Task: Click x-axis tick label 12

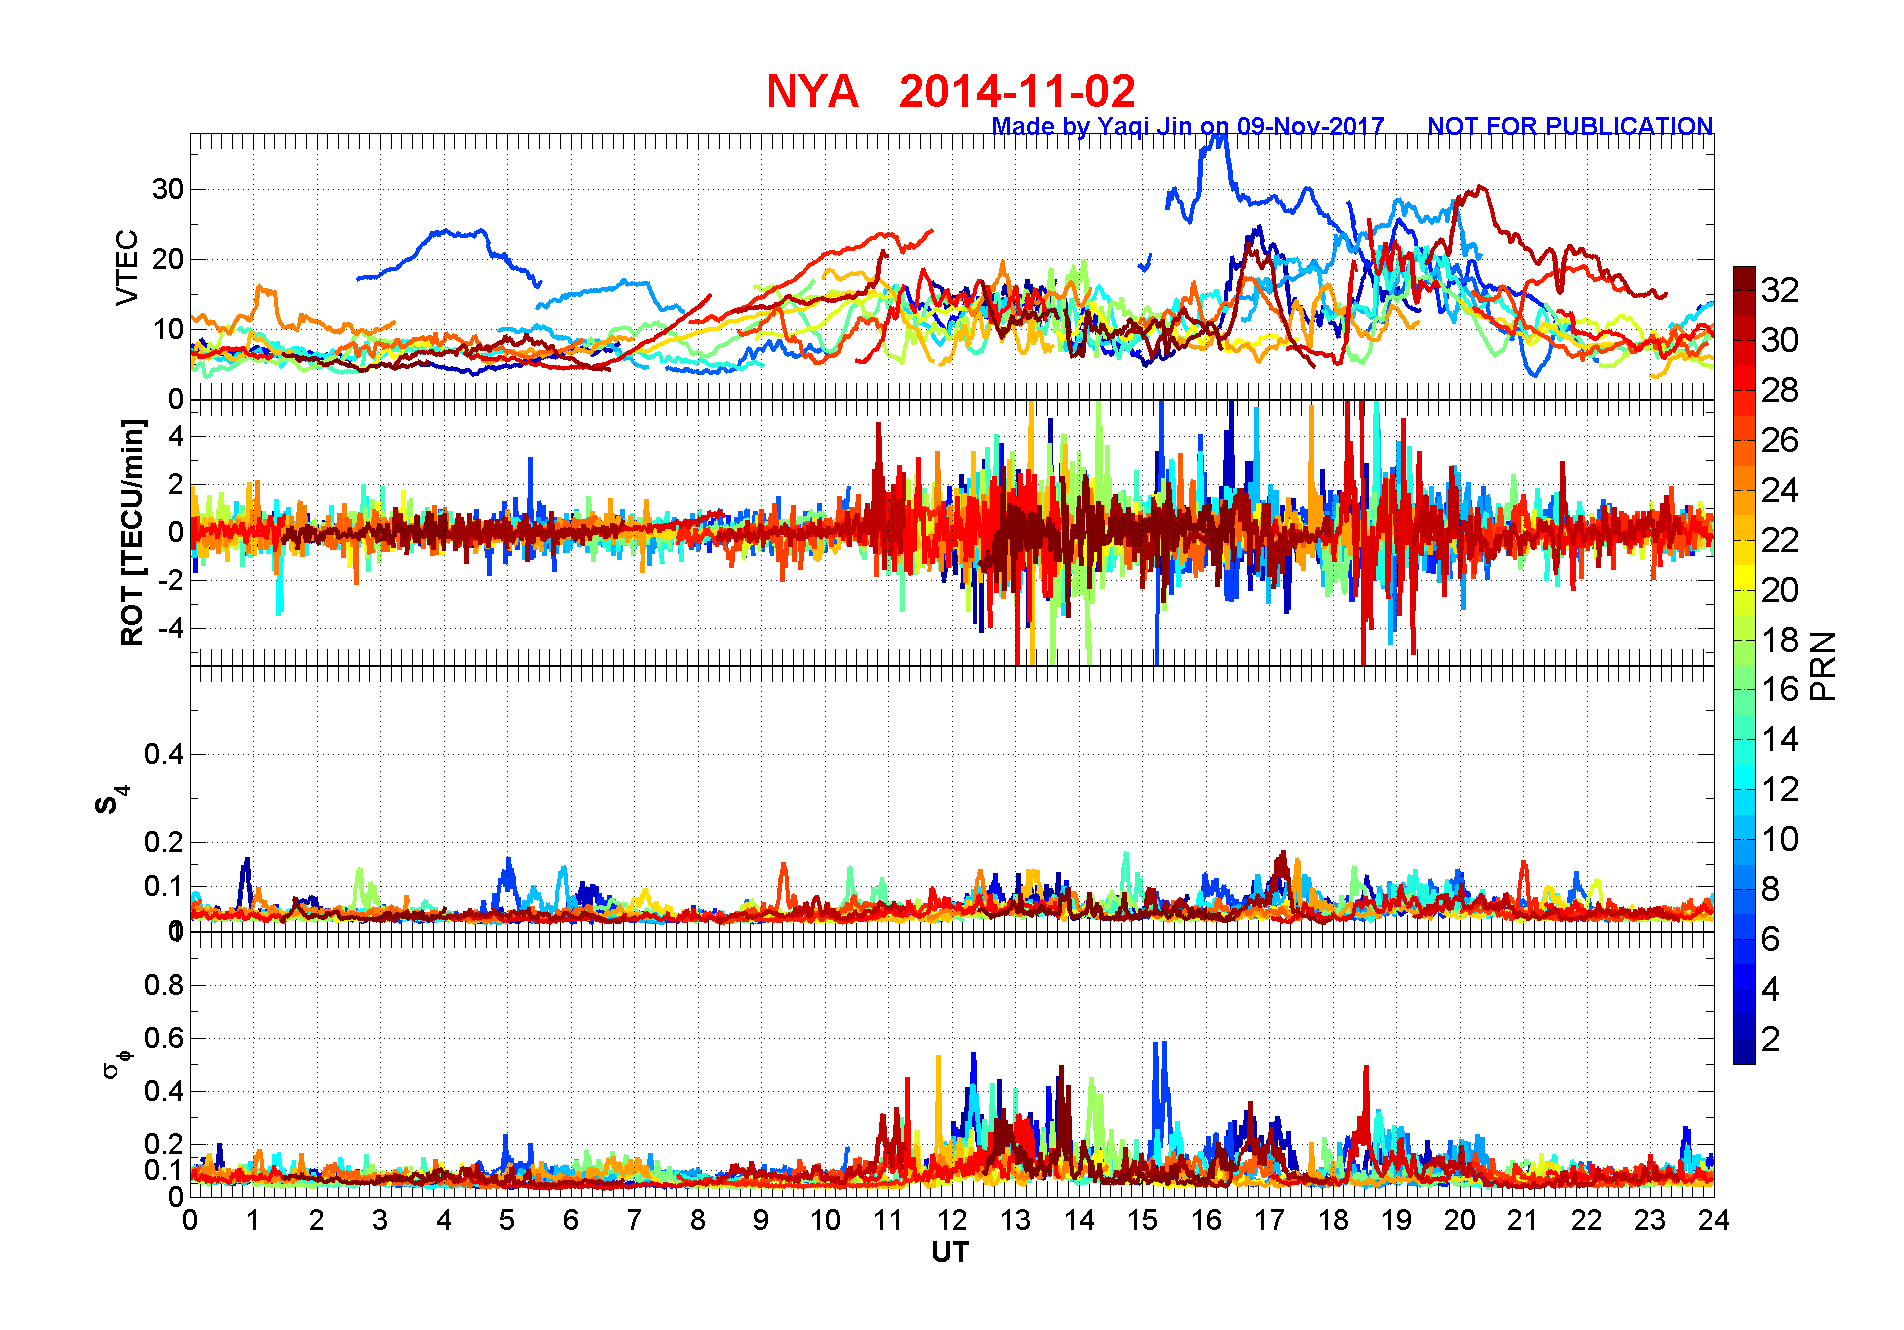Action: coord(952,1220)
